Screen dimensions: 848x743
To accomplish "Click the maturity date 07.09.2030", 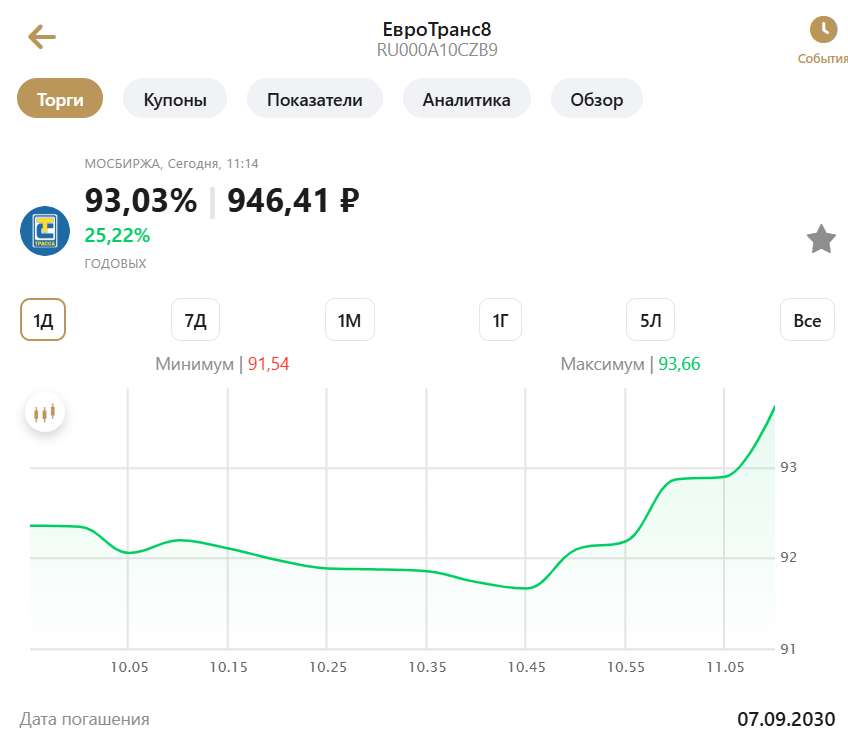I will (786, 719).
